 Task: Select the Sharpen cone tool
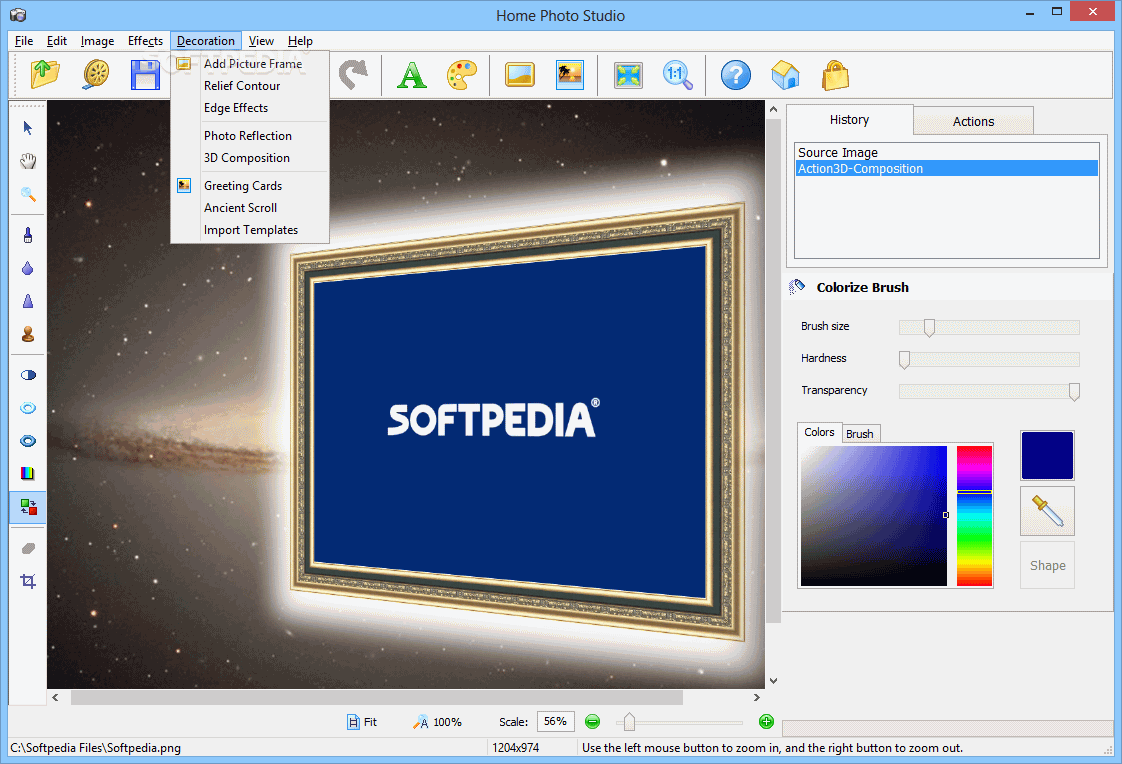coord(28,301)
